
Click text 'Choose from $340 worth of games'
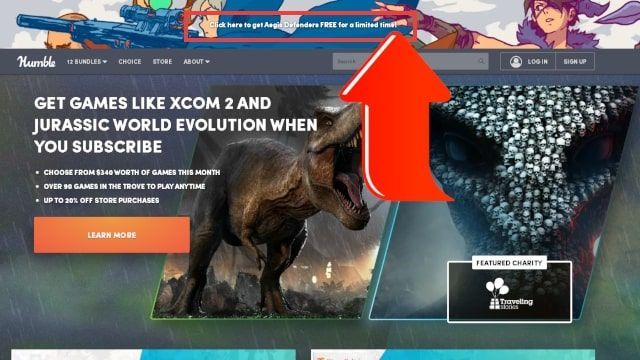point(132,173)
